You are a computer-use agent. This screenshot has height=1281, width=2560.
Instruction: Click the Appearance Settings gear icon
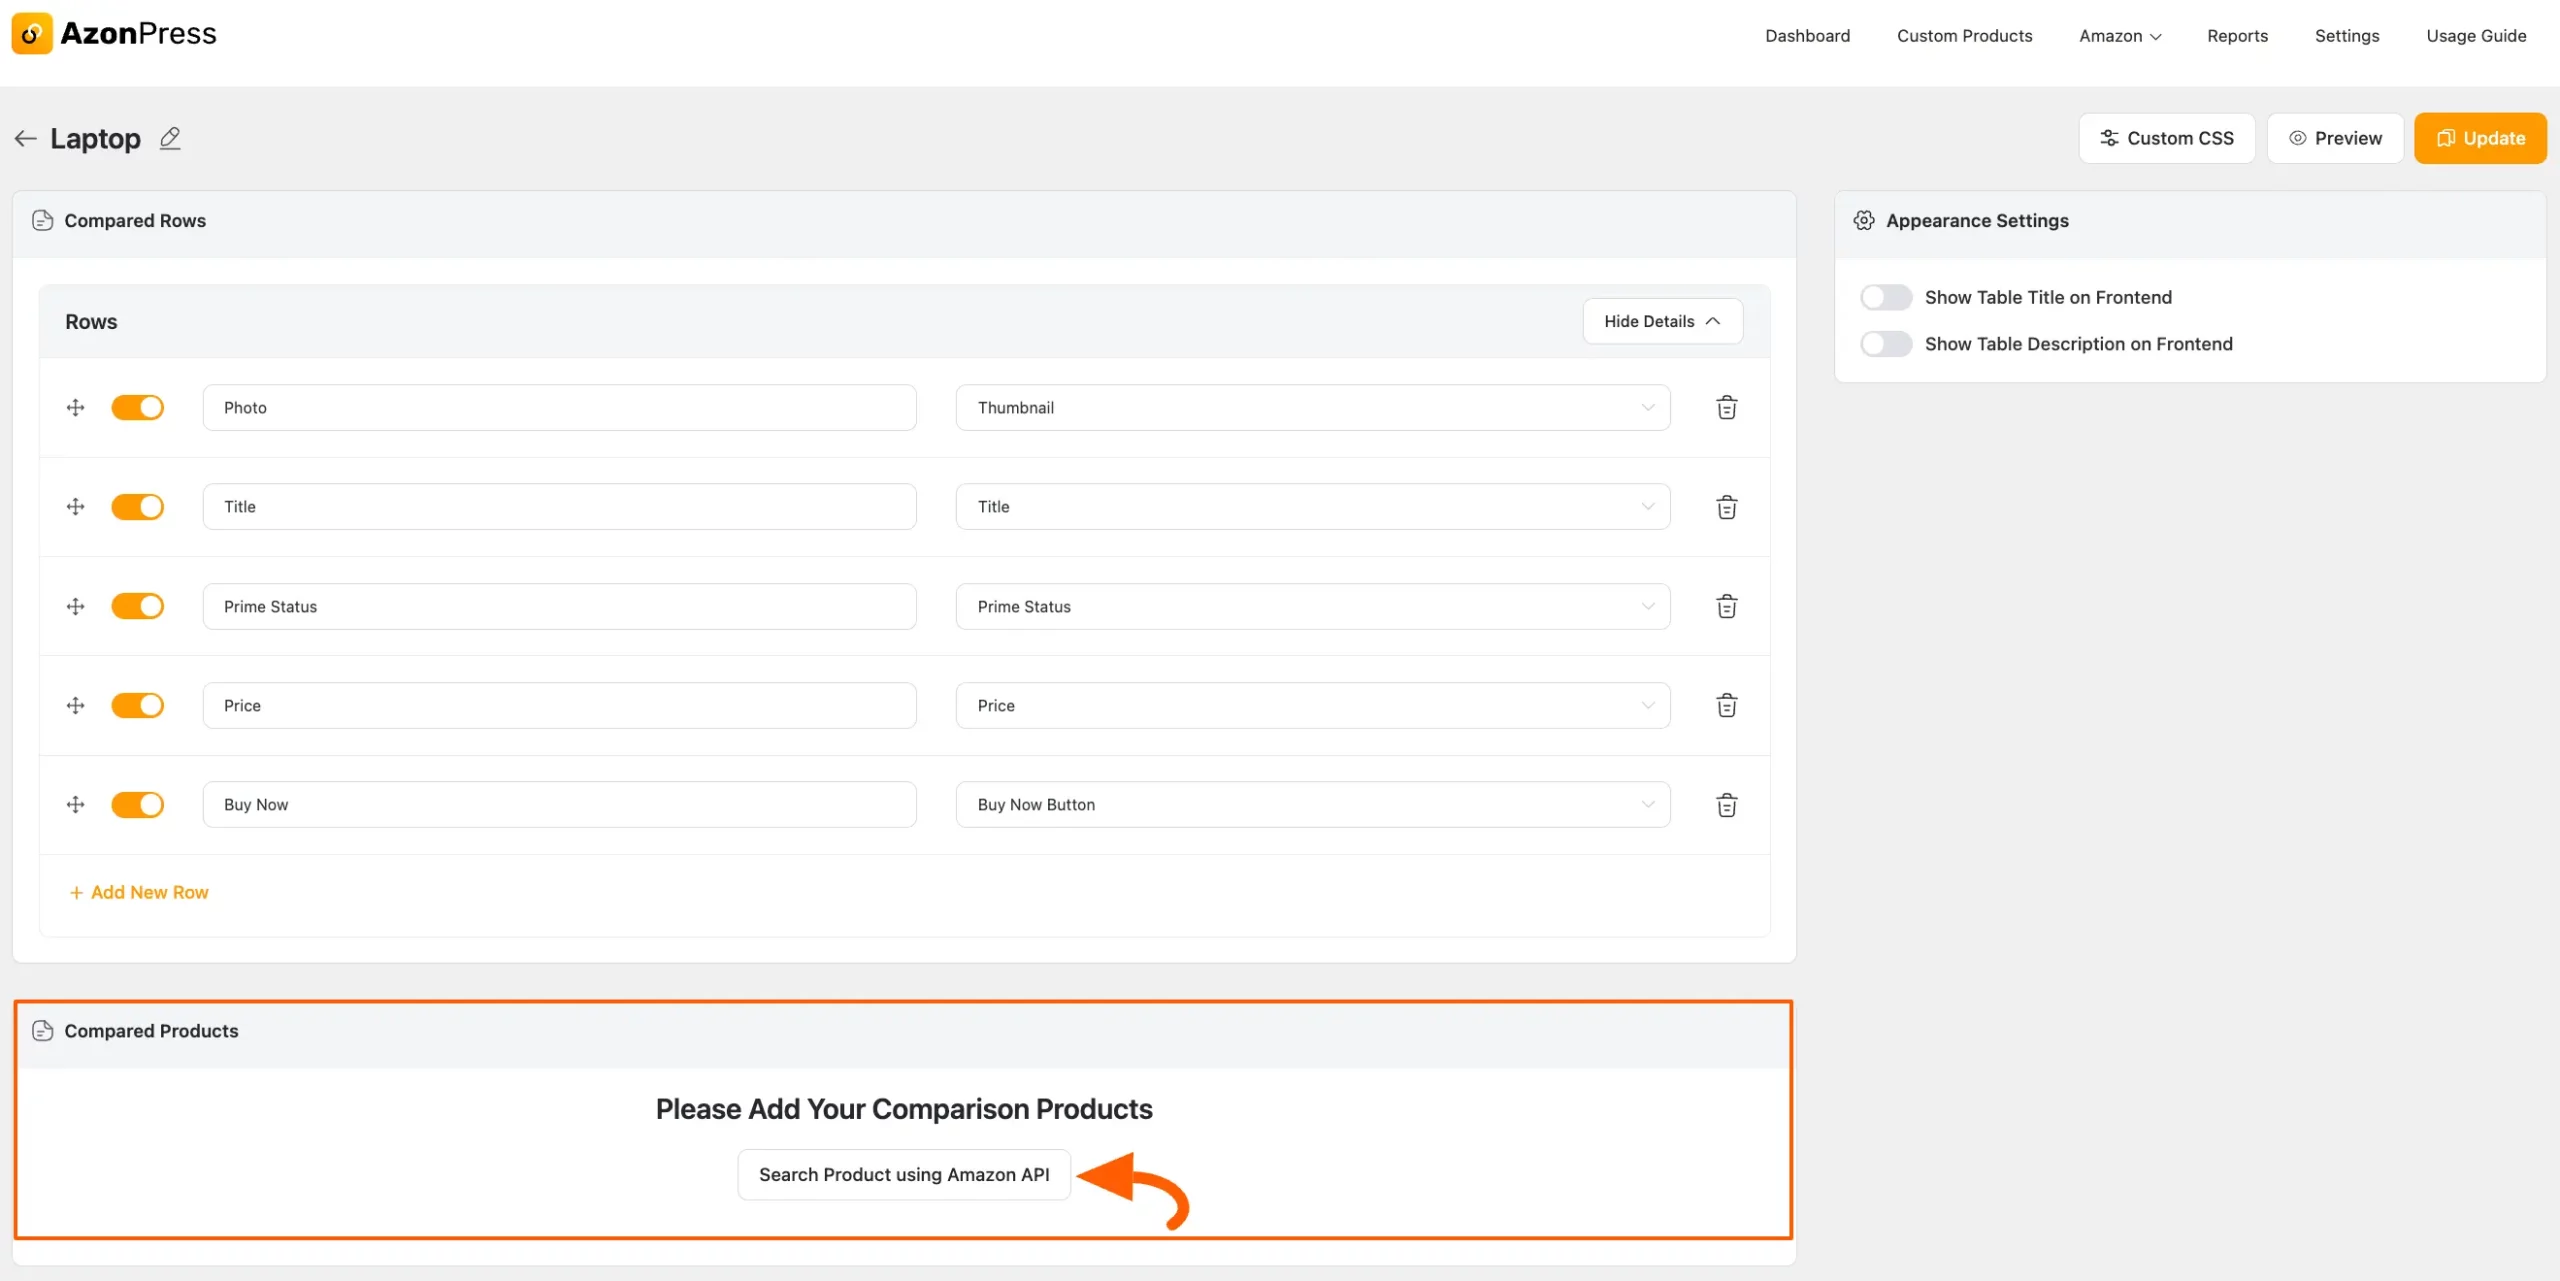coord(1864,220)
